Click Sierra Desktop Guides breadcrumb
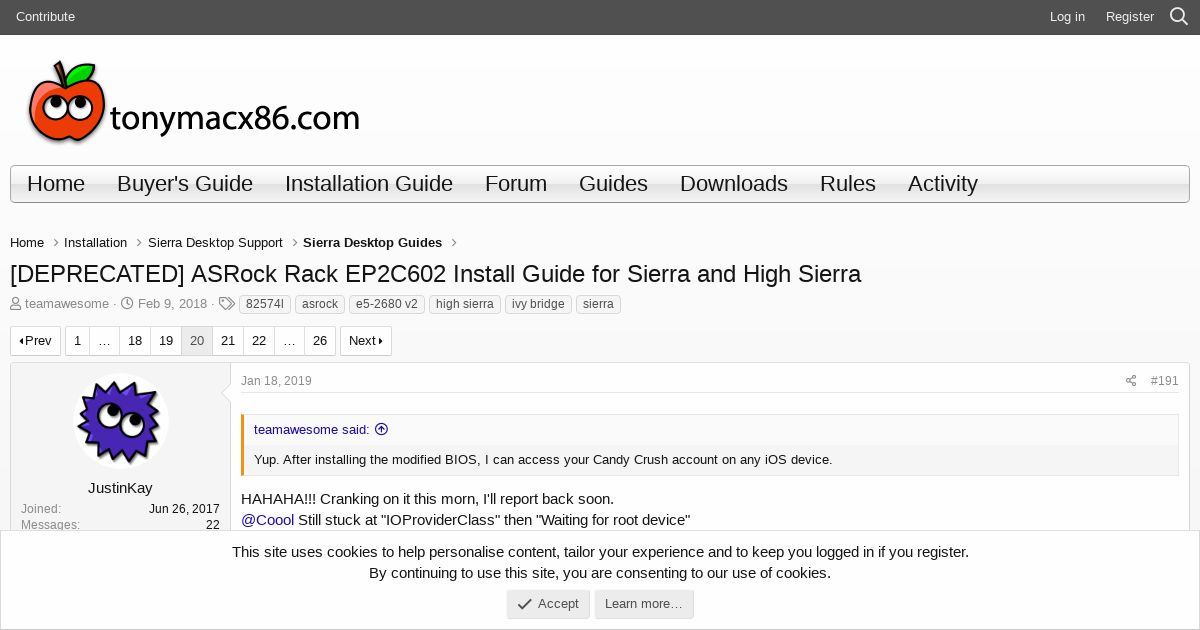 coord(372,243)
